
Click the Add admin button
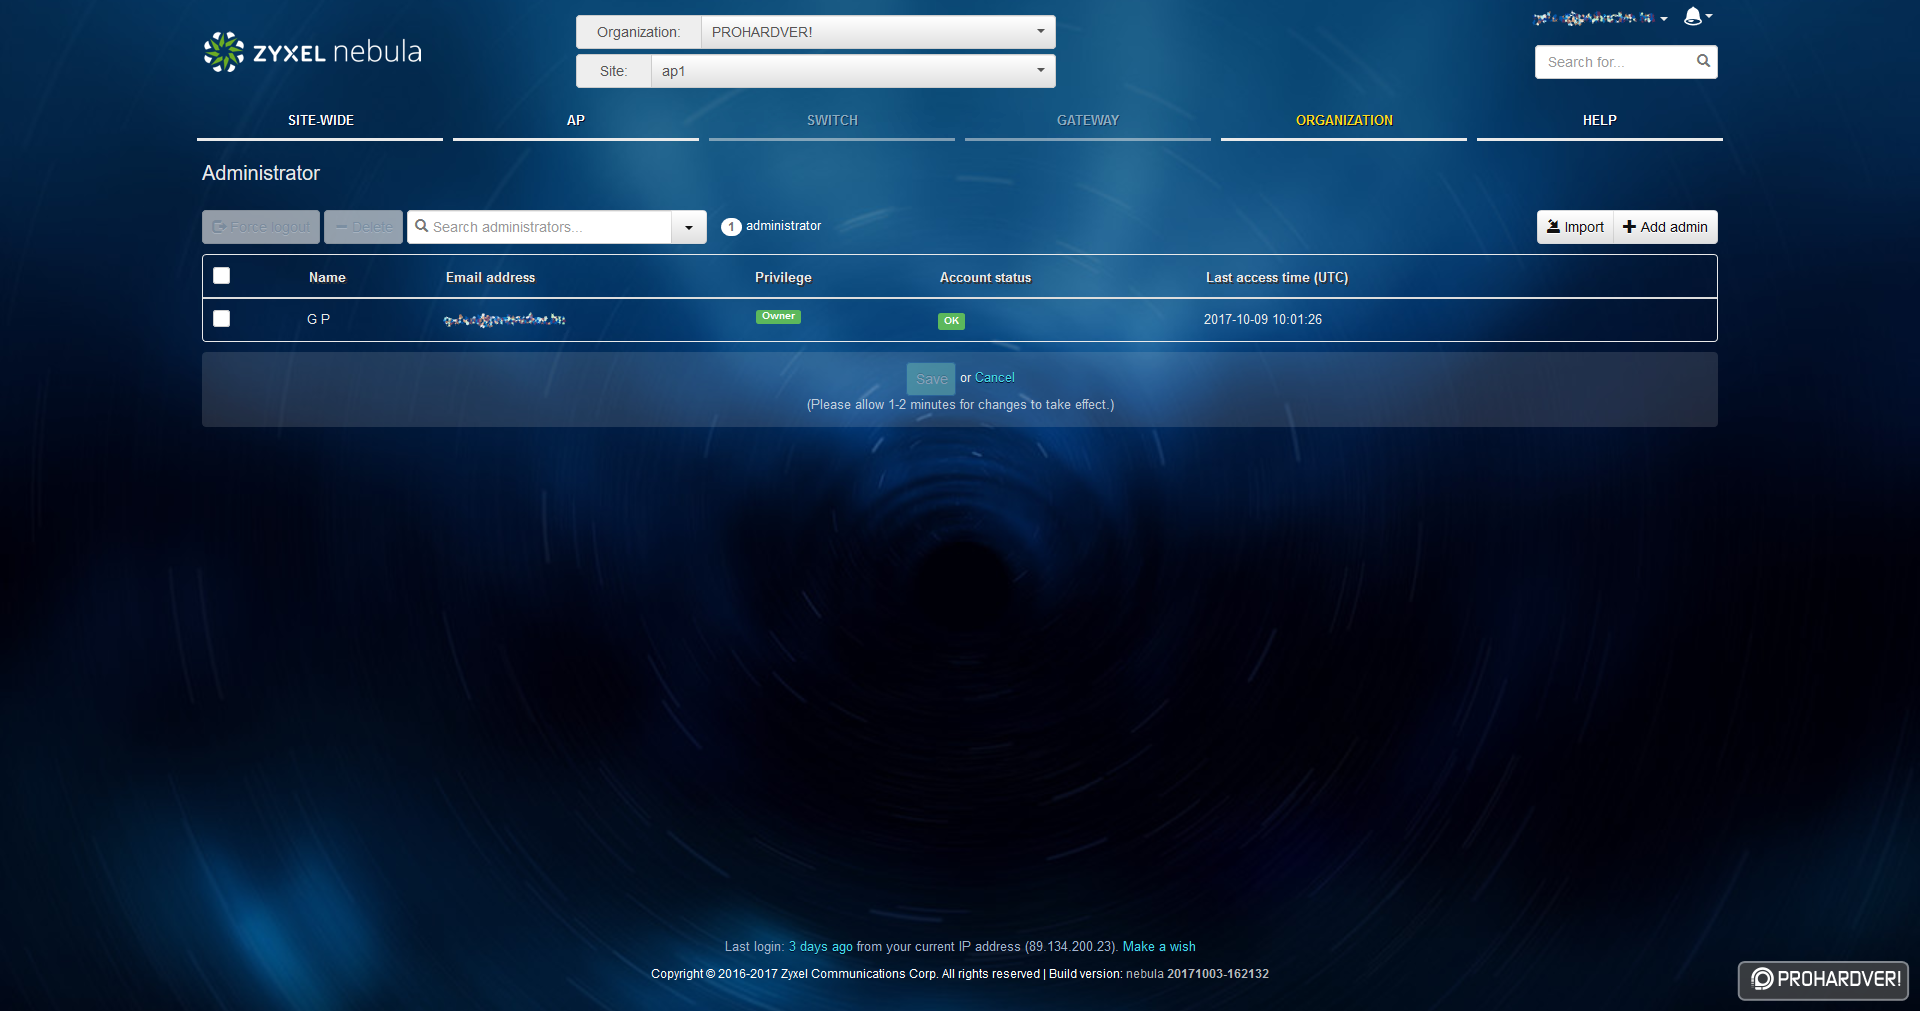pyautogui.click(x=1665, y=227)
